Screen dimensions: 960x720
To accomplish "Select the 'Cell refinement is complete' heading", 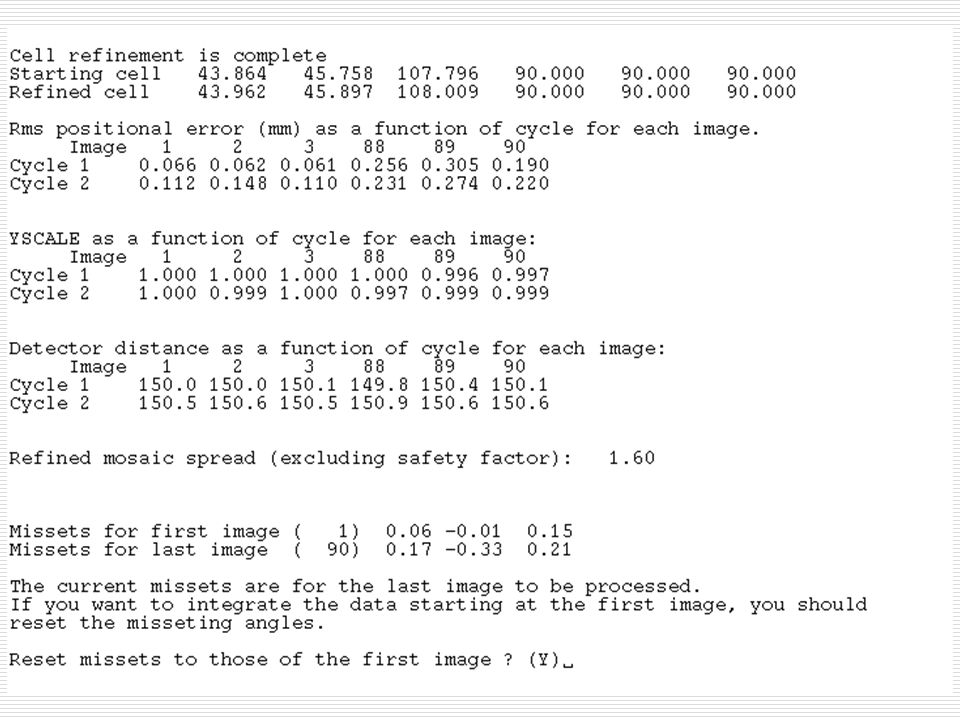I will pyautogui.click(x=168, y=56).
